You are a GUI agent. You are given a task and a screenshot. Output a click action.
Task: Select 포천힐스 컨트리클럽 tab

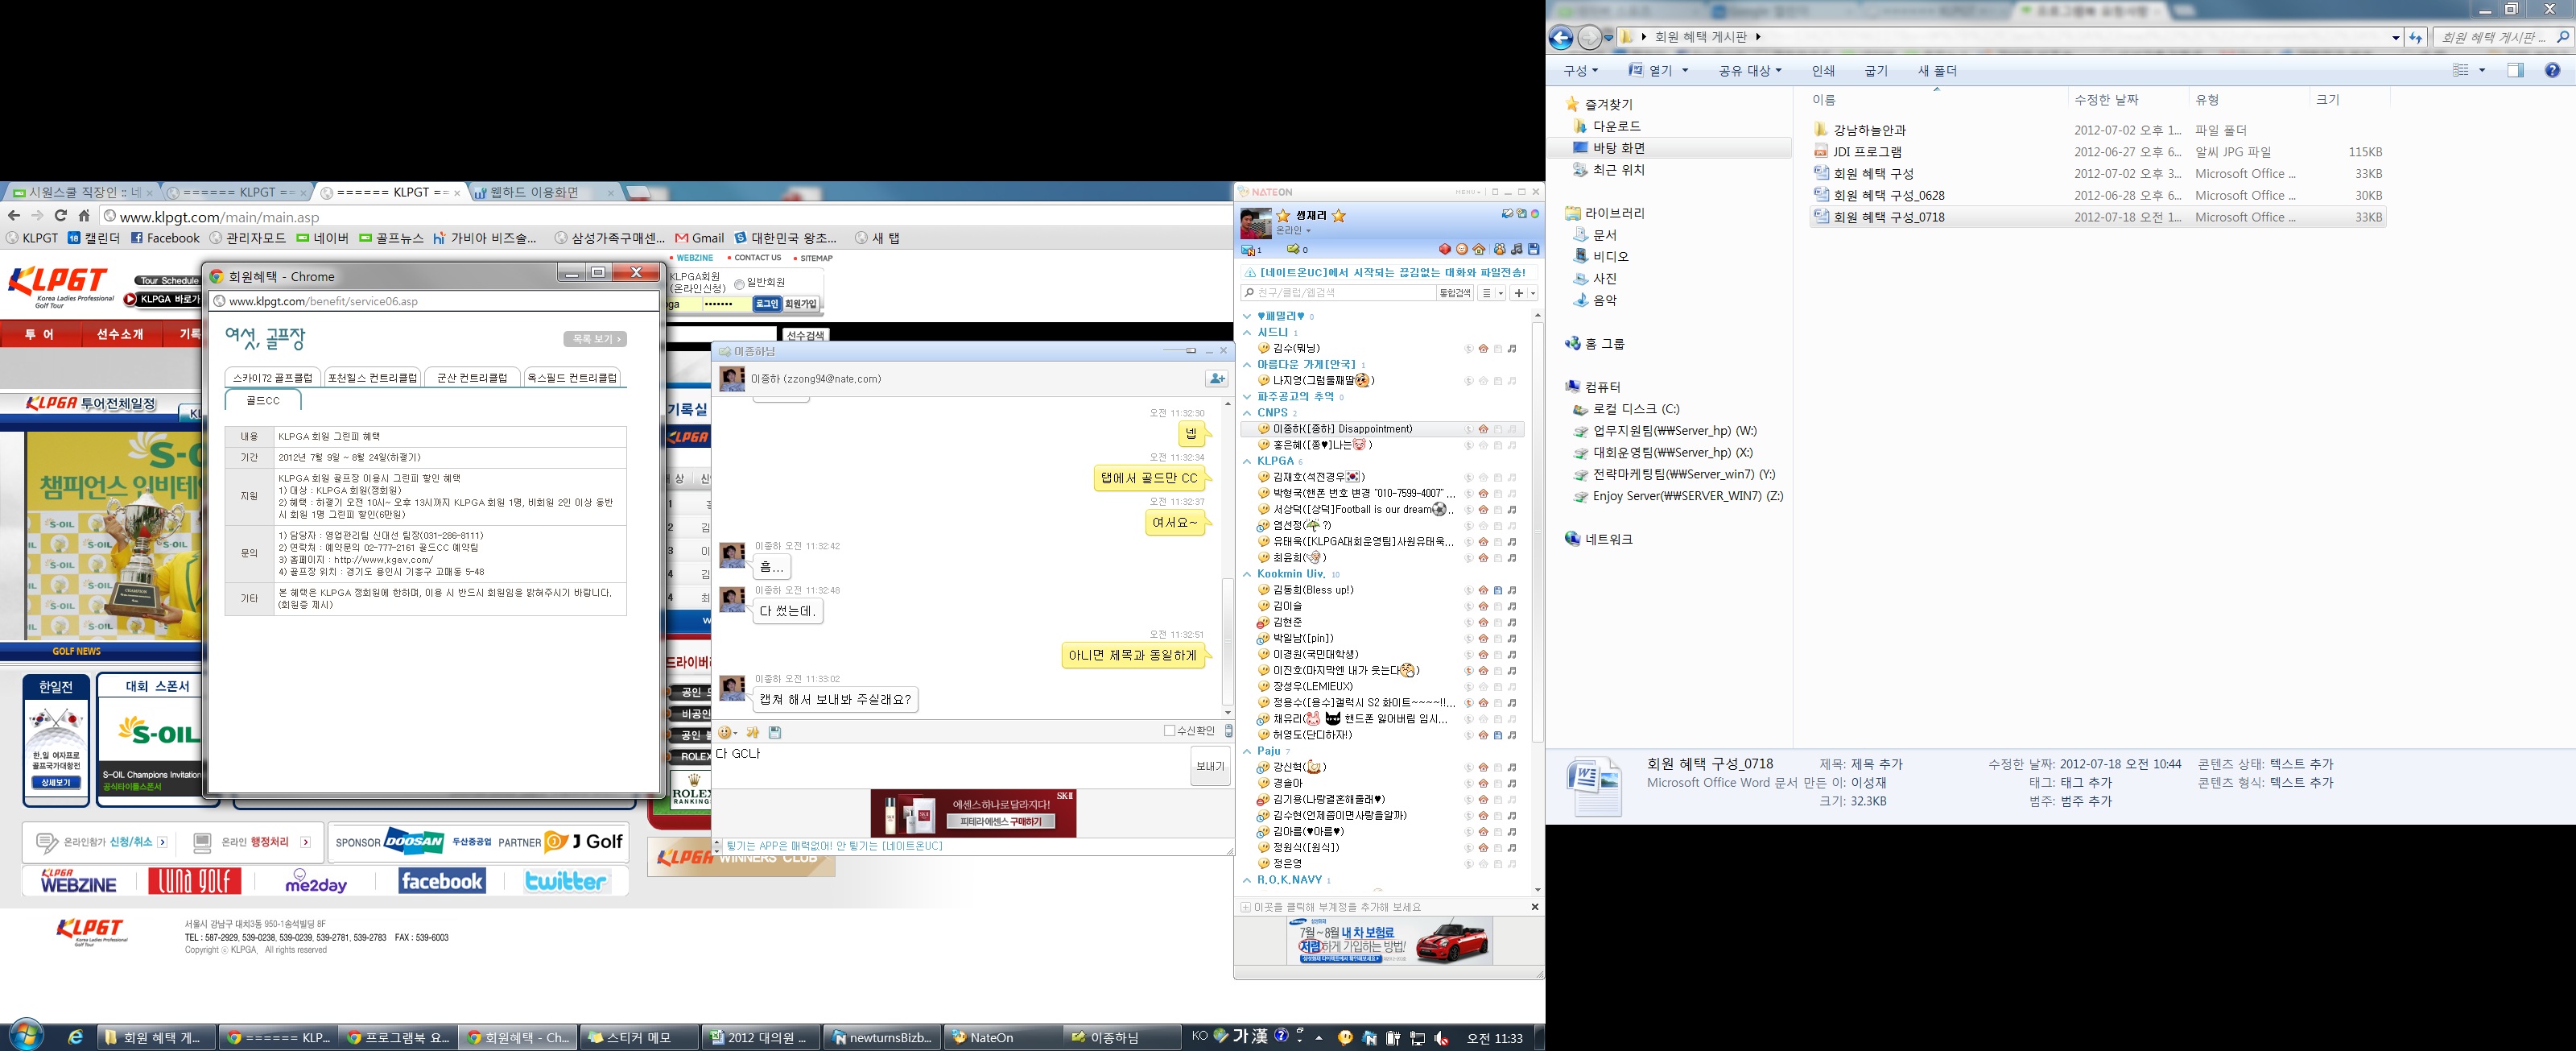tap(372, 378)
